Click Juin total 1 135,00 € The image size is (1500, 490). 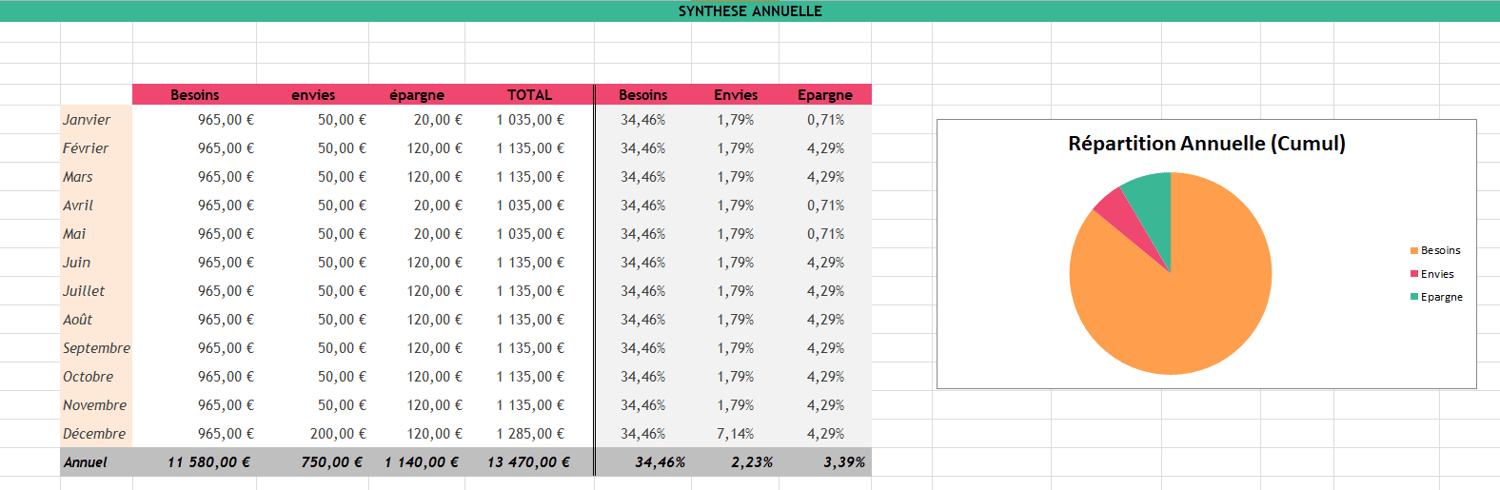(x=530, y=262)
